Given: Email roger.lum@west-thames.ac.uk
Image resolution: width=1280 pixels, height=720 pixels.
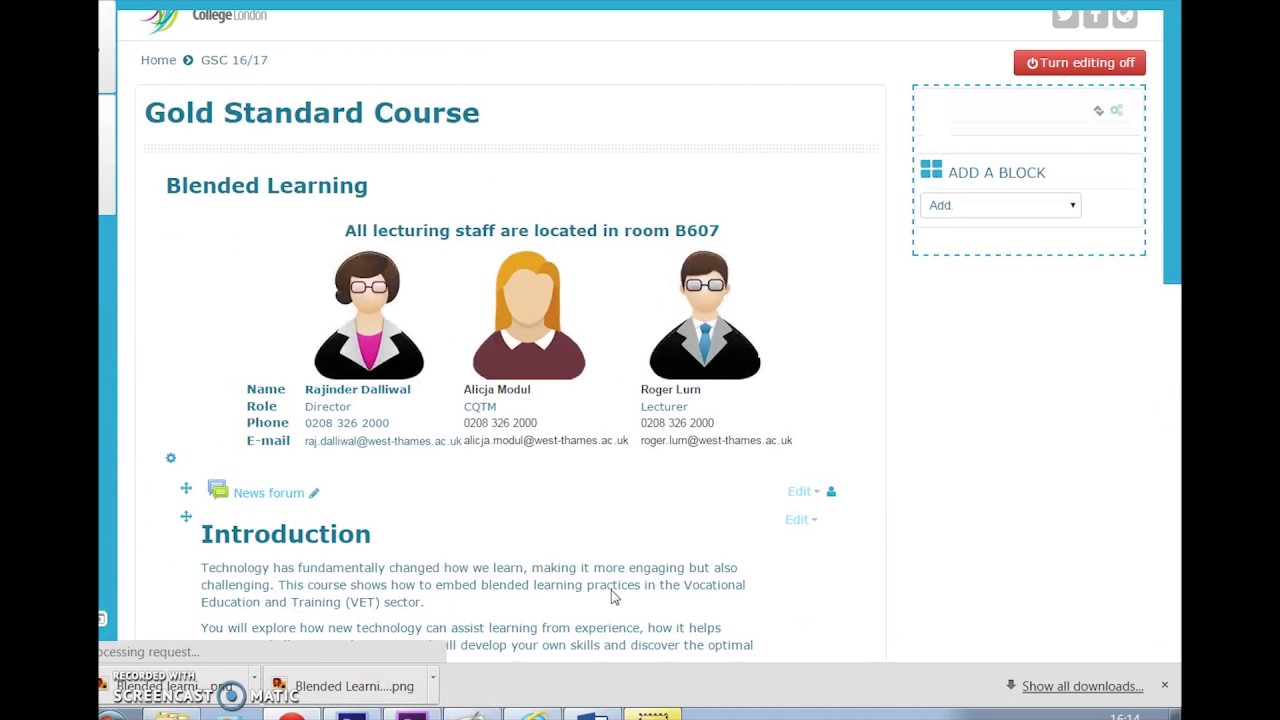Looking at the screenshot, I should [716, 440].
